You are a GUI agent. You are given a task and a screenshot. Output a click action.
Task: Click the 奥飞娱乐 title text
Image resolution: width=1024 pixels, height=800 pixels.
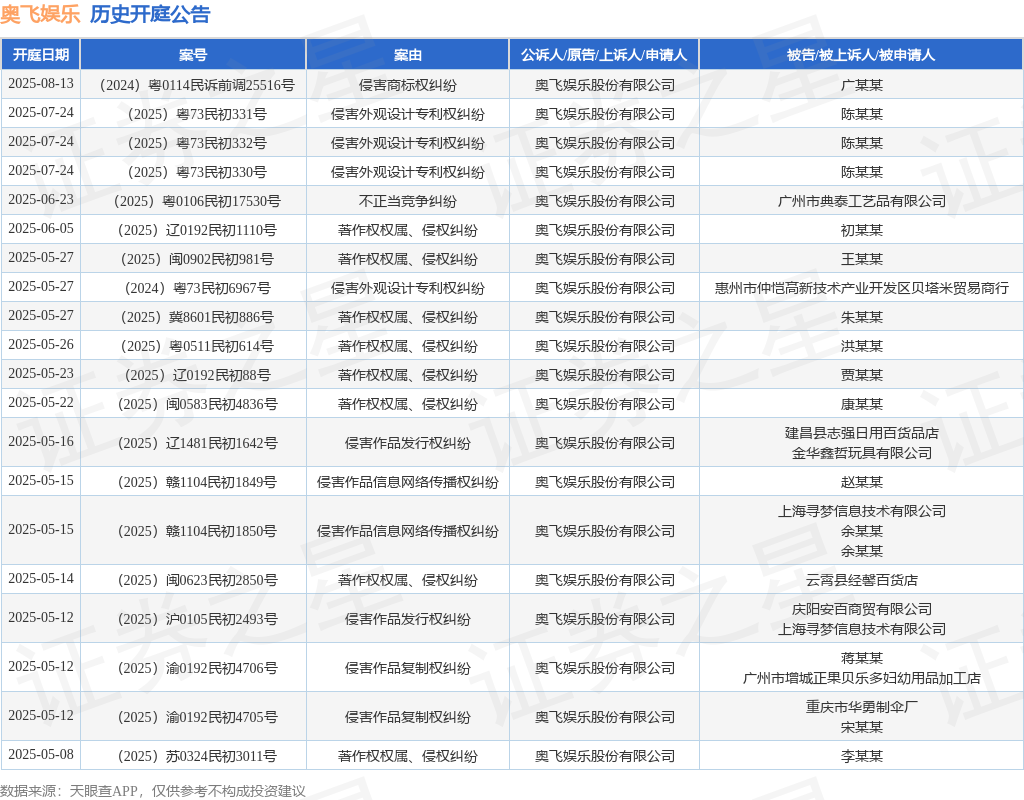(40, 14)
